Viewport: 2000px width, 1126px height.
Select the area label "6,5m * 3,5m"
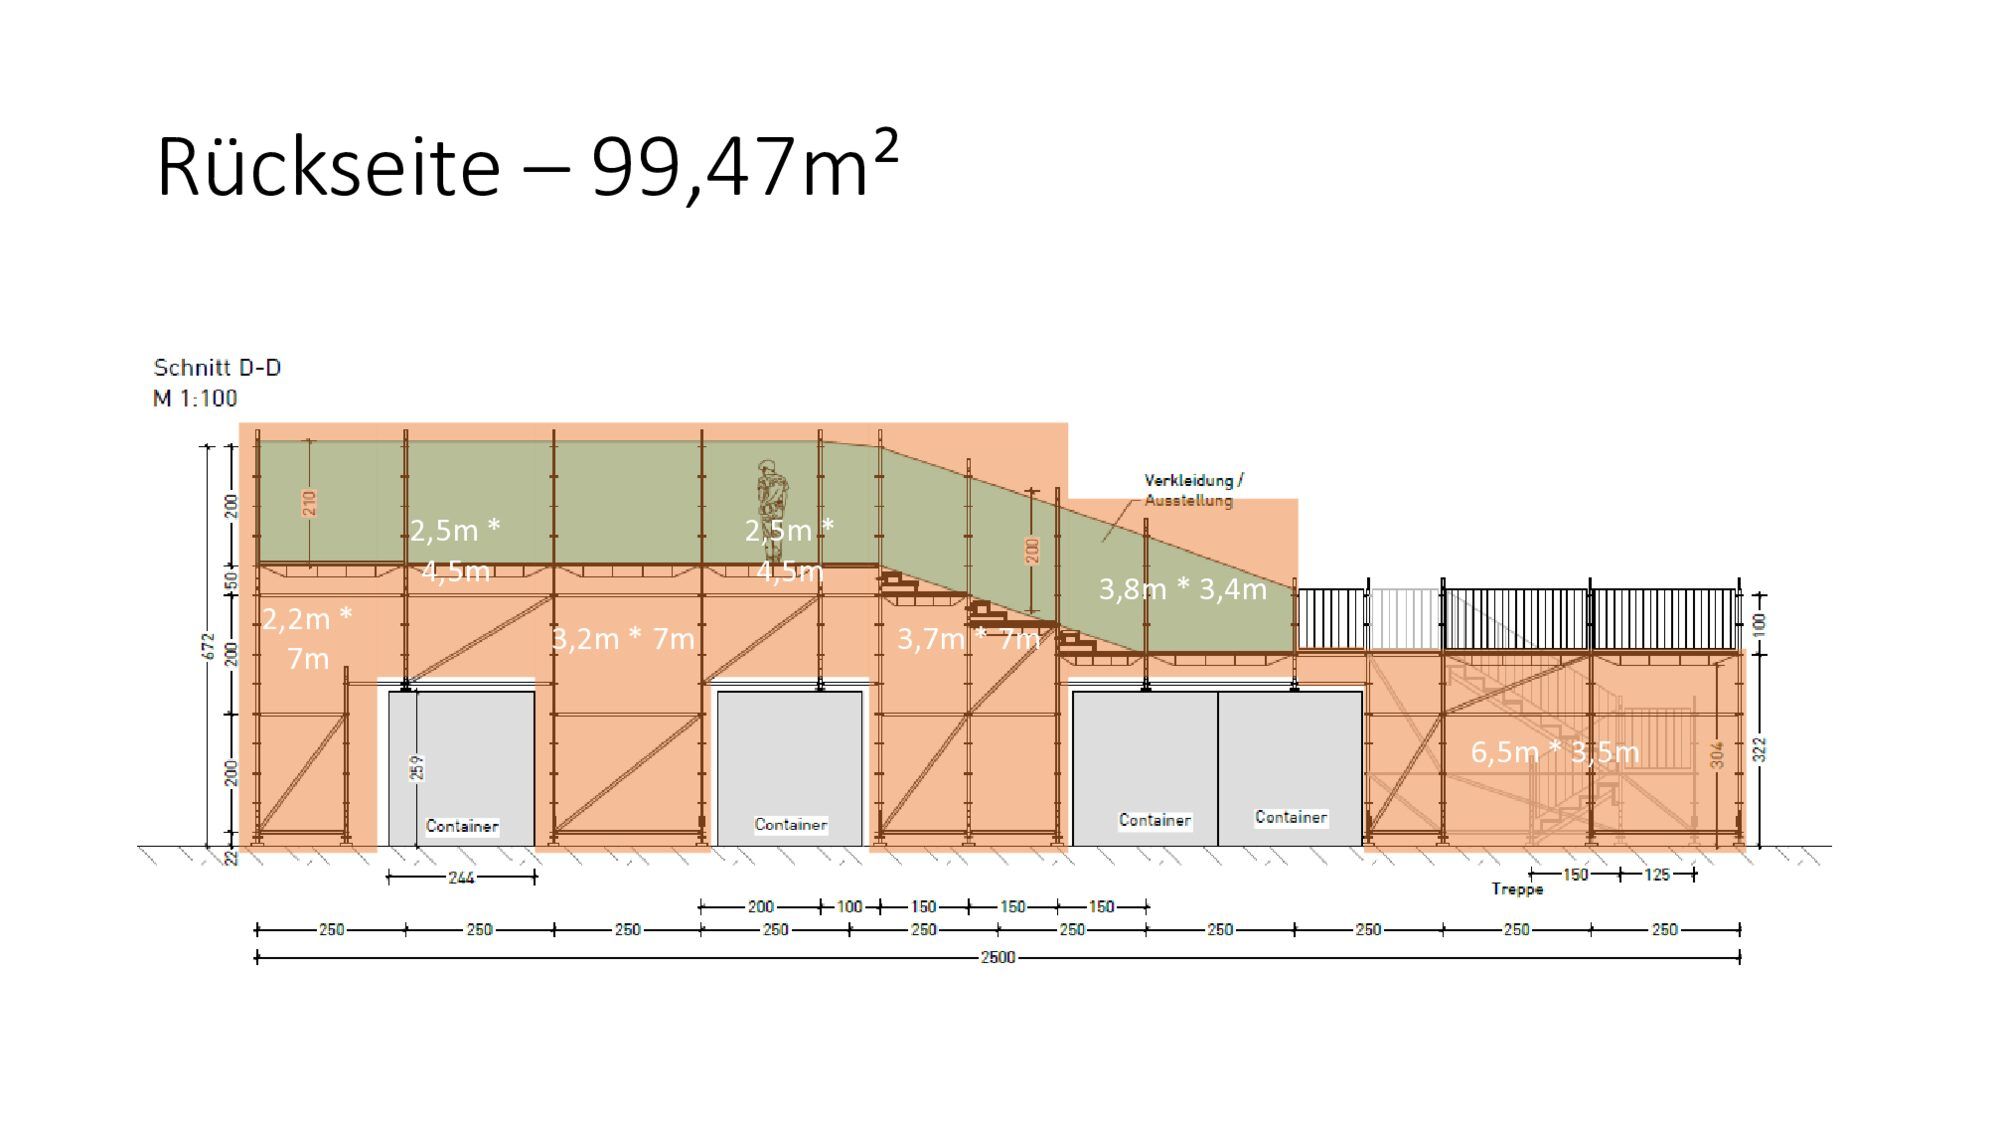1555,752
